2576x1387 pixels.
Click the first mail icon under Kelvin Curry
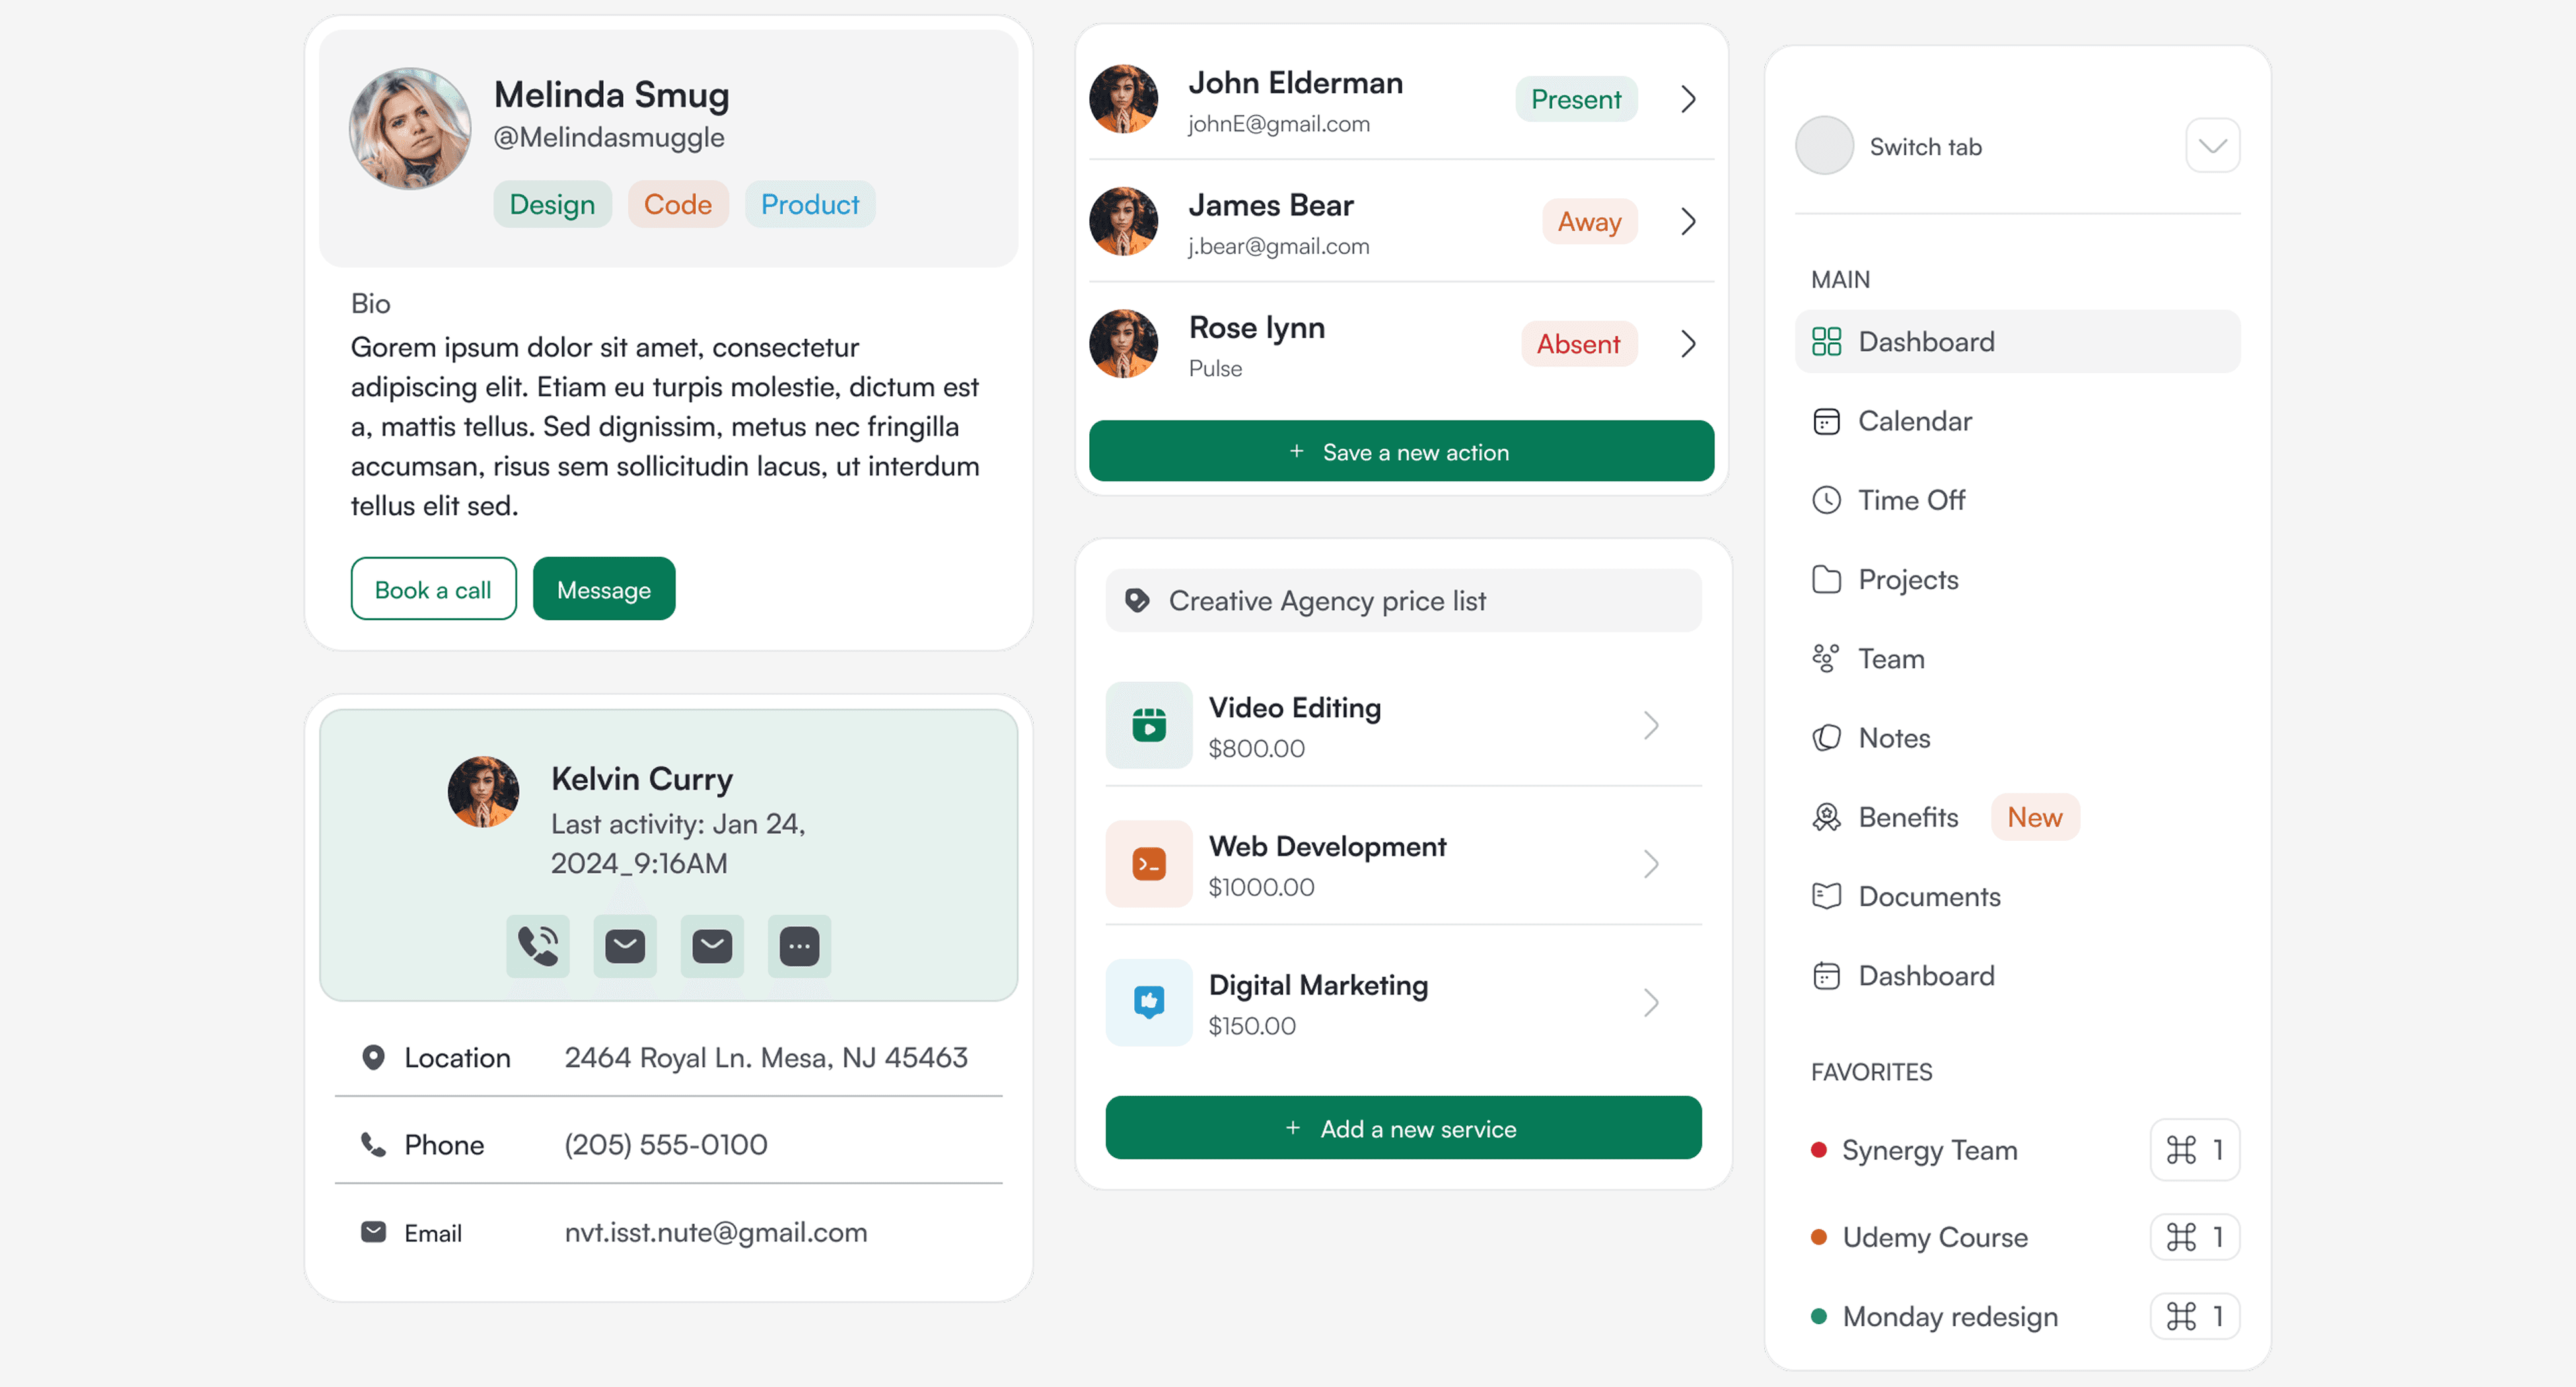point(624,945)
